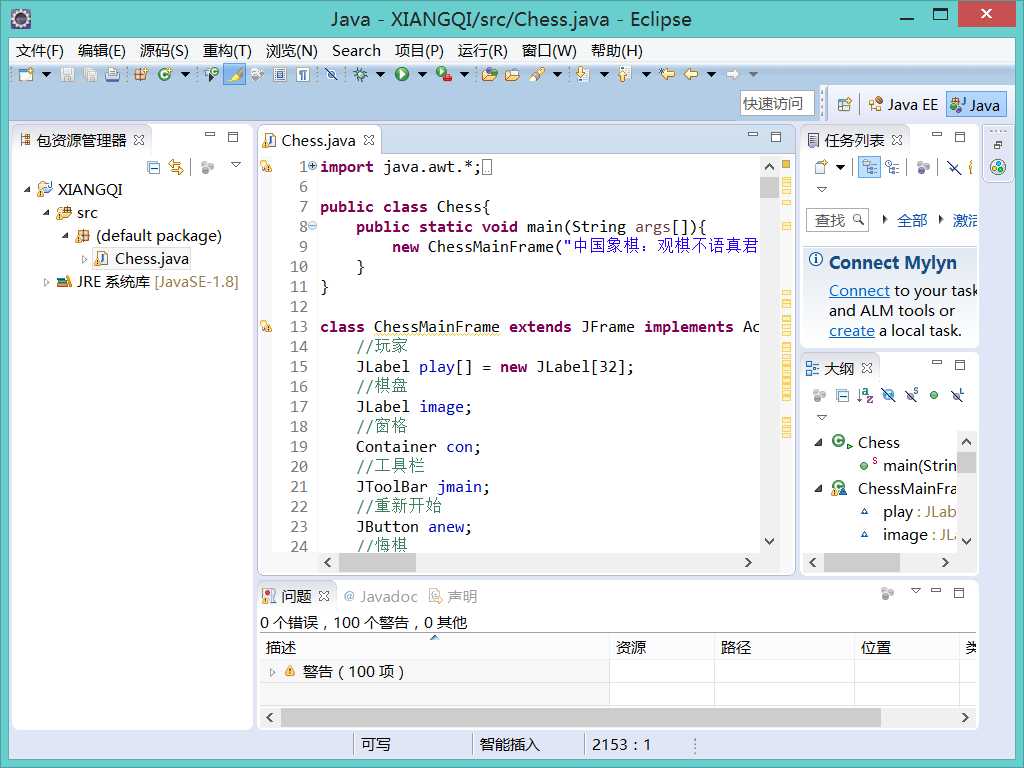Jump to Next Annotation arrow icon

(x=583, y=74)
